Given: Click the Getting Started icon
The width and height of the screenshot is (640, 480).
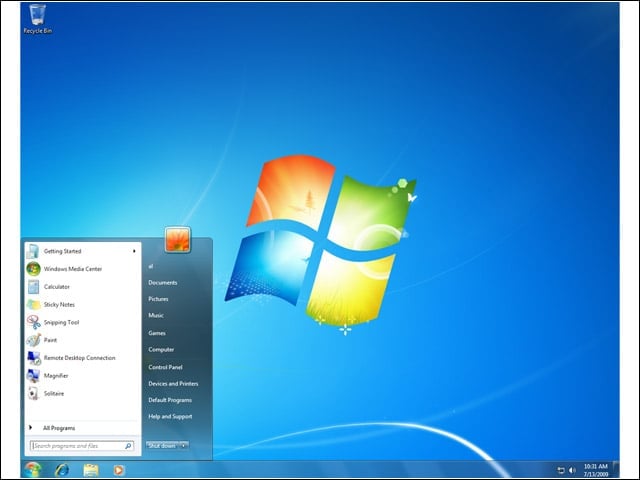Looking at the screenshot, I should (x=33, y=251).
